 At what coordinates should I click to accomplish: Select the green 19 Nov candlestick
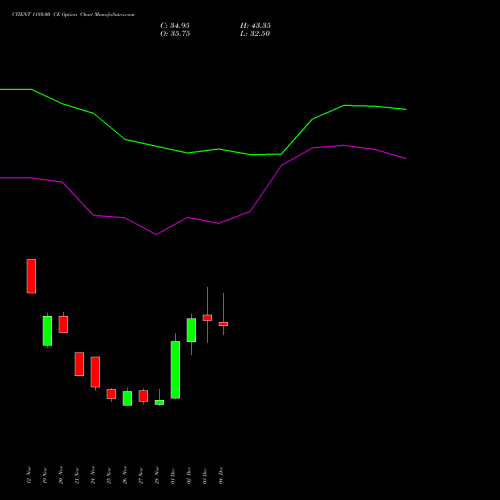47,331
